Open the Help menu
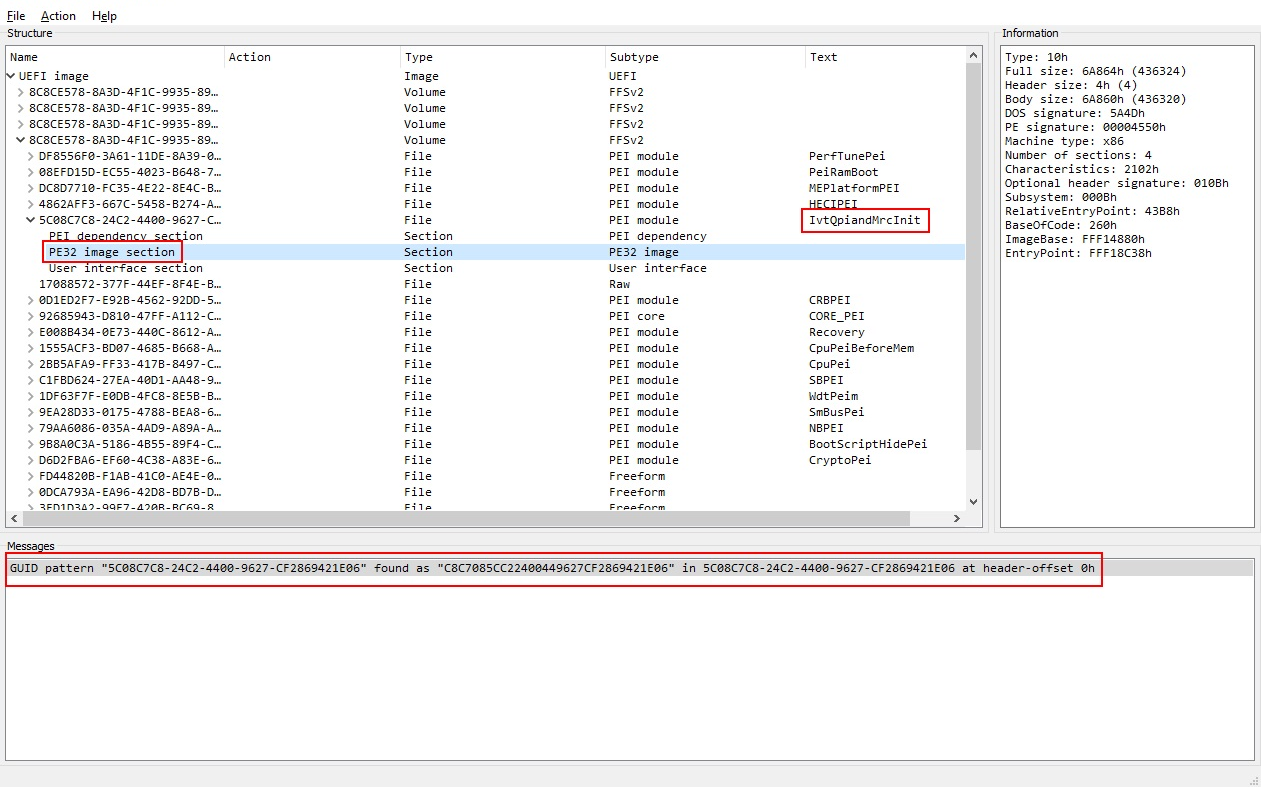The image size is (1261, 787). [x=104, y=16]
